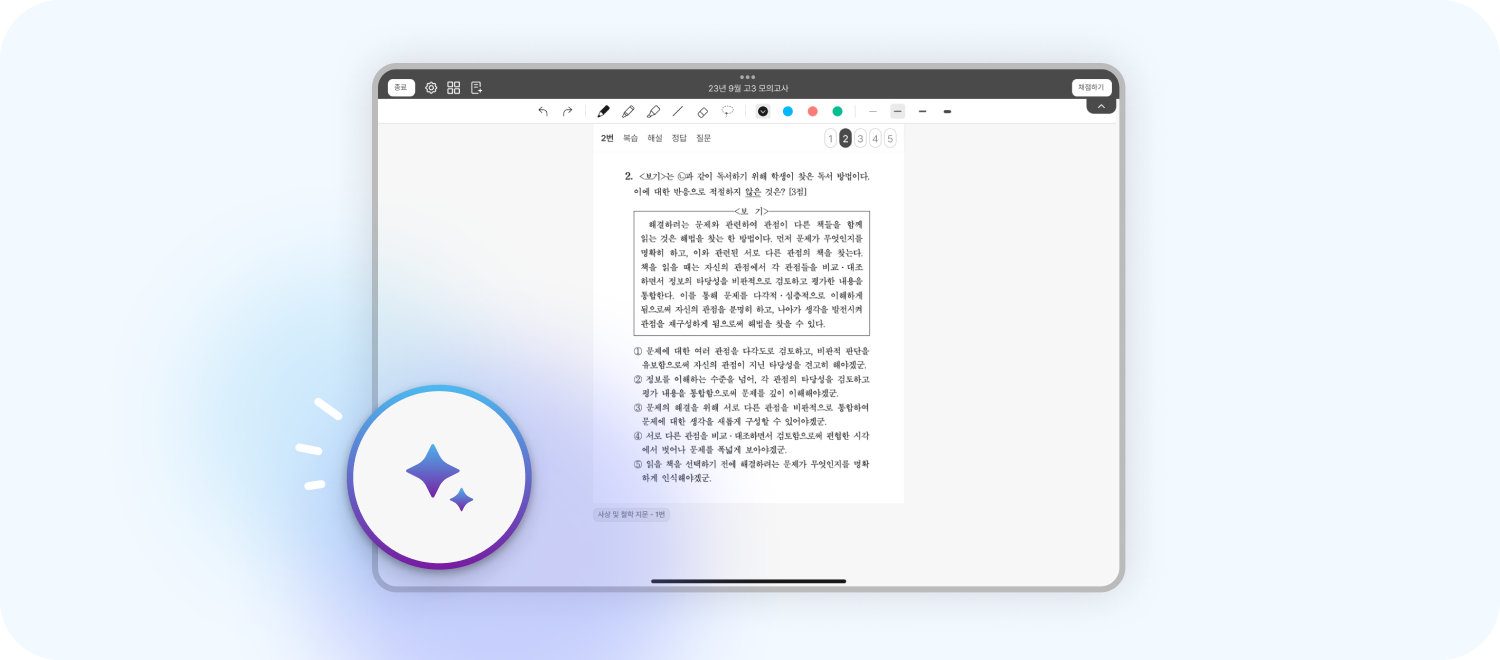This screenshot has height=660, width=1500.
Task: Click the sparkle AI icon in the circular badge
Action: [x=440, y=478]
